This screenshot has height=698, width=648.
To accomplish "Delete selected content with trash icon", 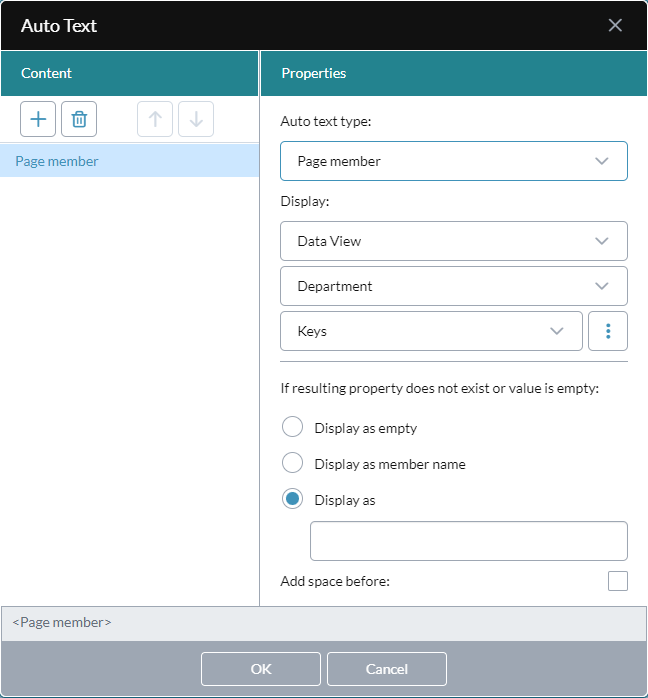I will point(79,119).
